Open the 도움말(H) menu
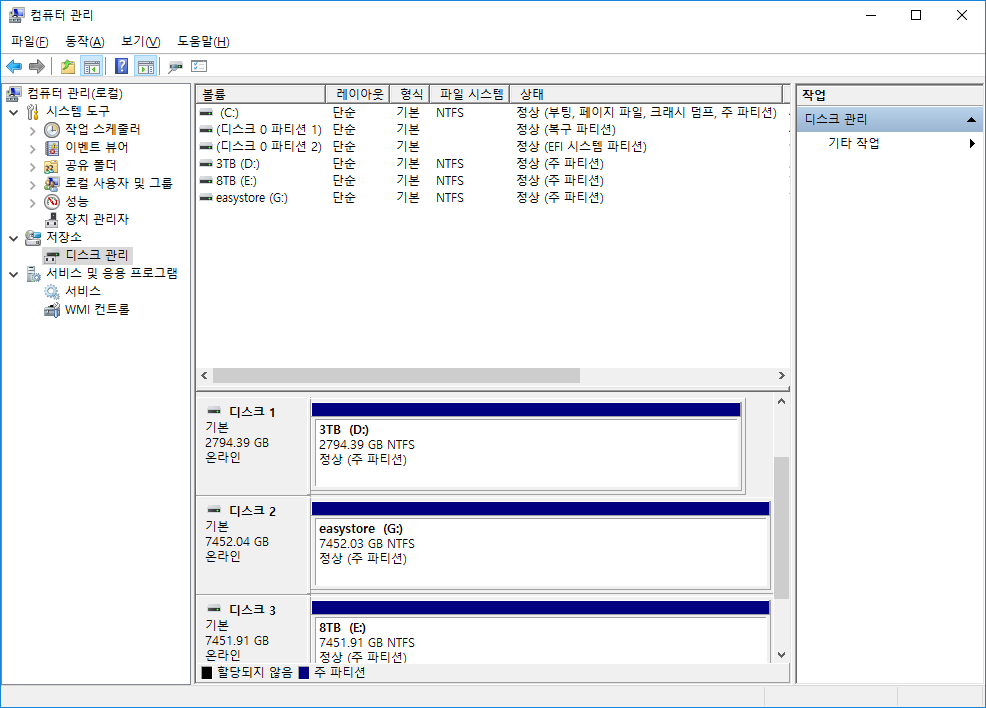986x708 pixels. point(203,41)
